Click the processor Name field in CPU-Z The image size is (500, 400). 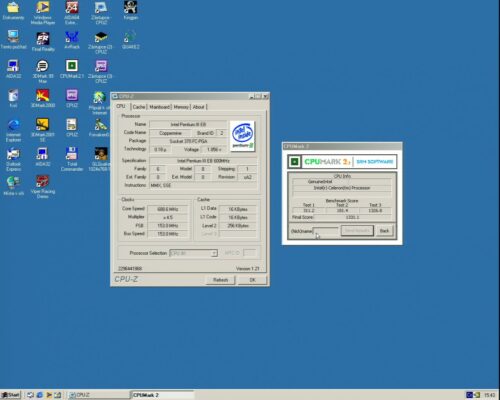point(188,124)
